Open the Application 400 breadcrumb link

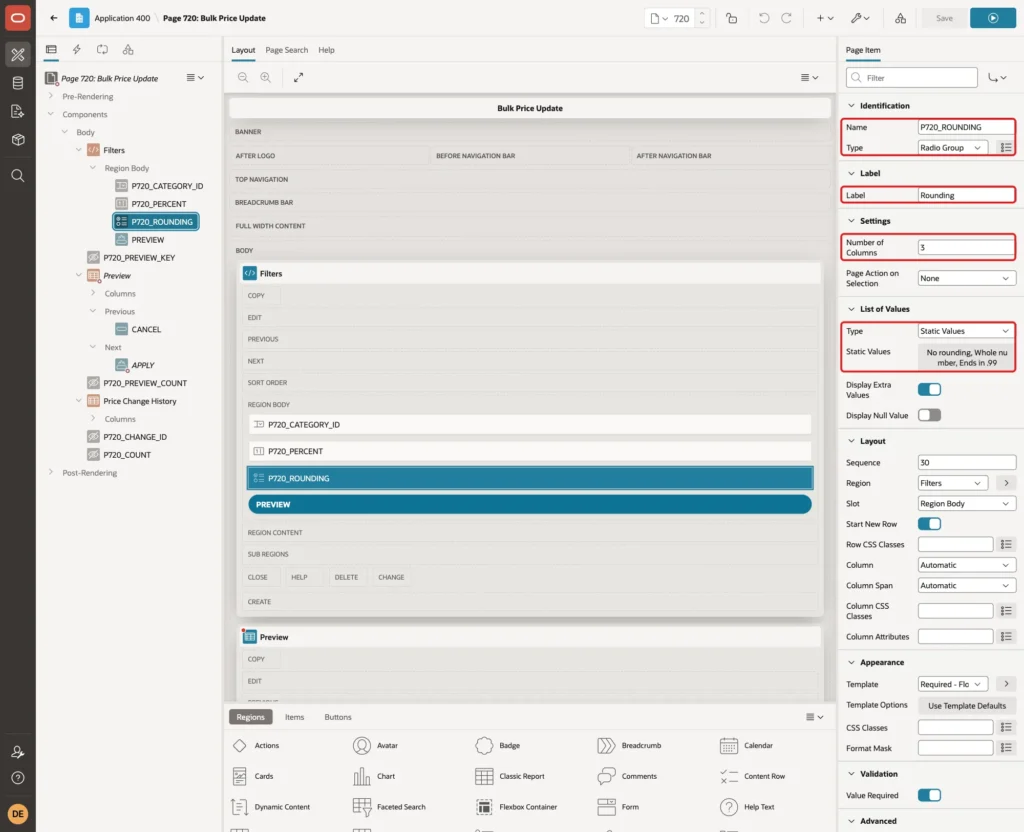122,18
